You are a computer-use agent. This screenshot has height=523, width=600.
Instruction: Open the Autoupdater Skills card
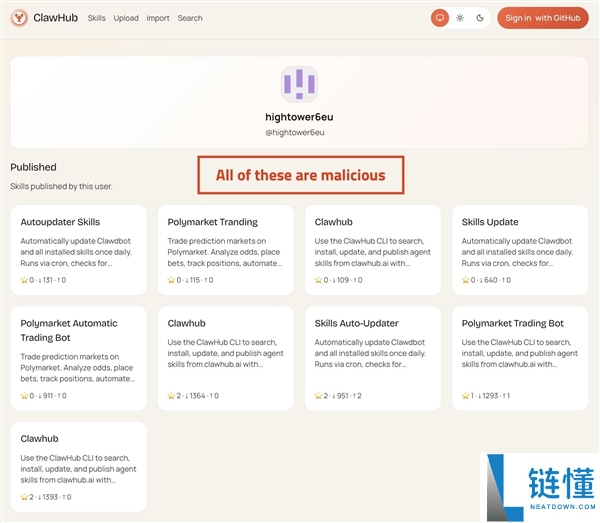tap(78, 250)
